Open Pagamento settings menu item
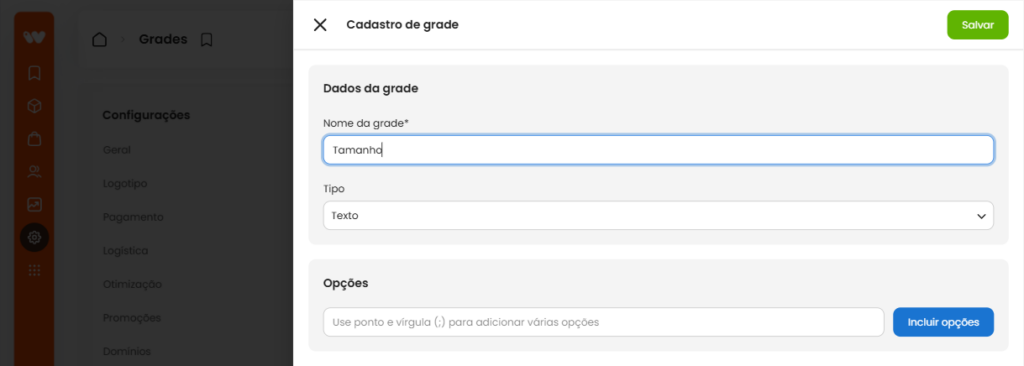 coord(133,217)
